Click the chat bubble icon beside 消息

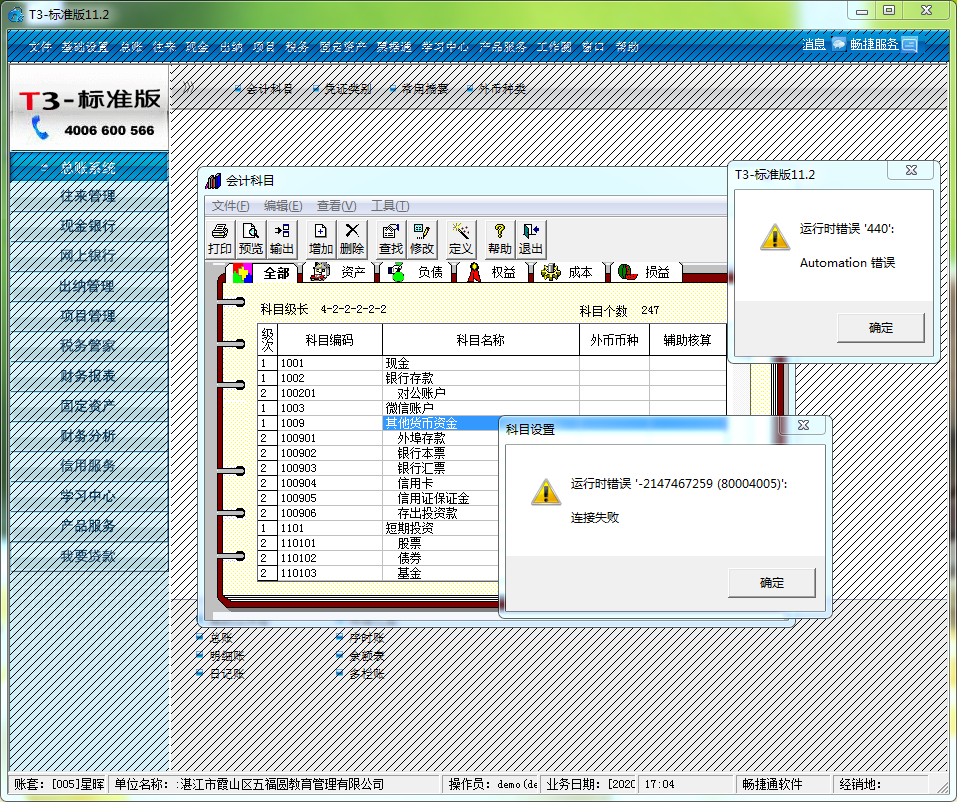839,44
